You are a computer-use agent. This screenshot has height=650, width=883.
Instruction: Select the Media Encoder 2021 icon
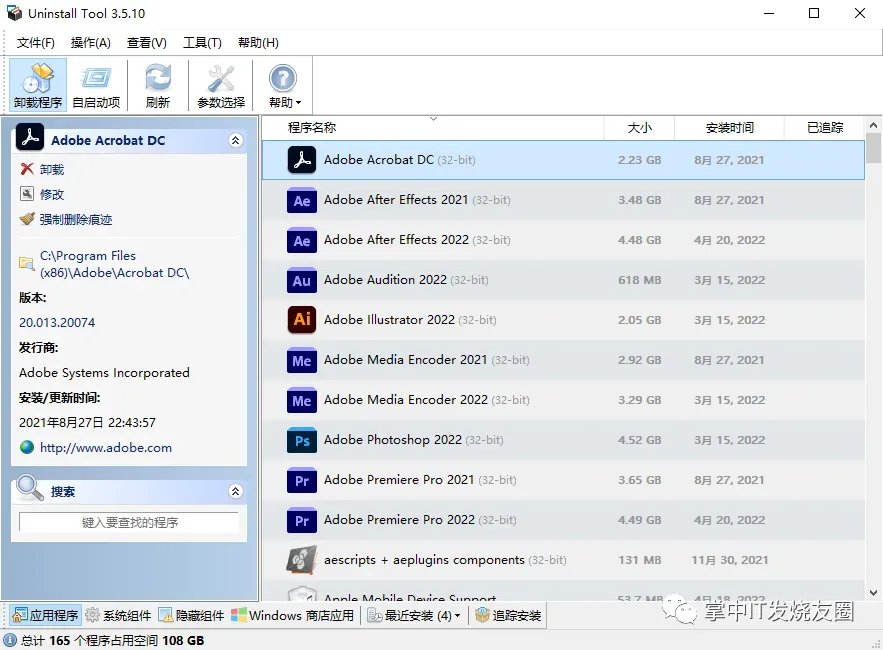point(302,360)
